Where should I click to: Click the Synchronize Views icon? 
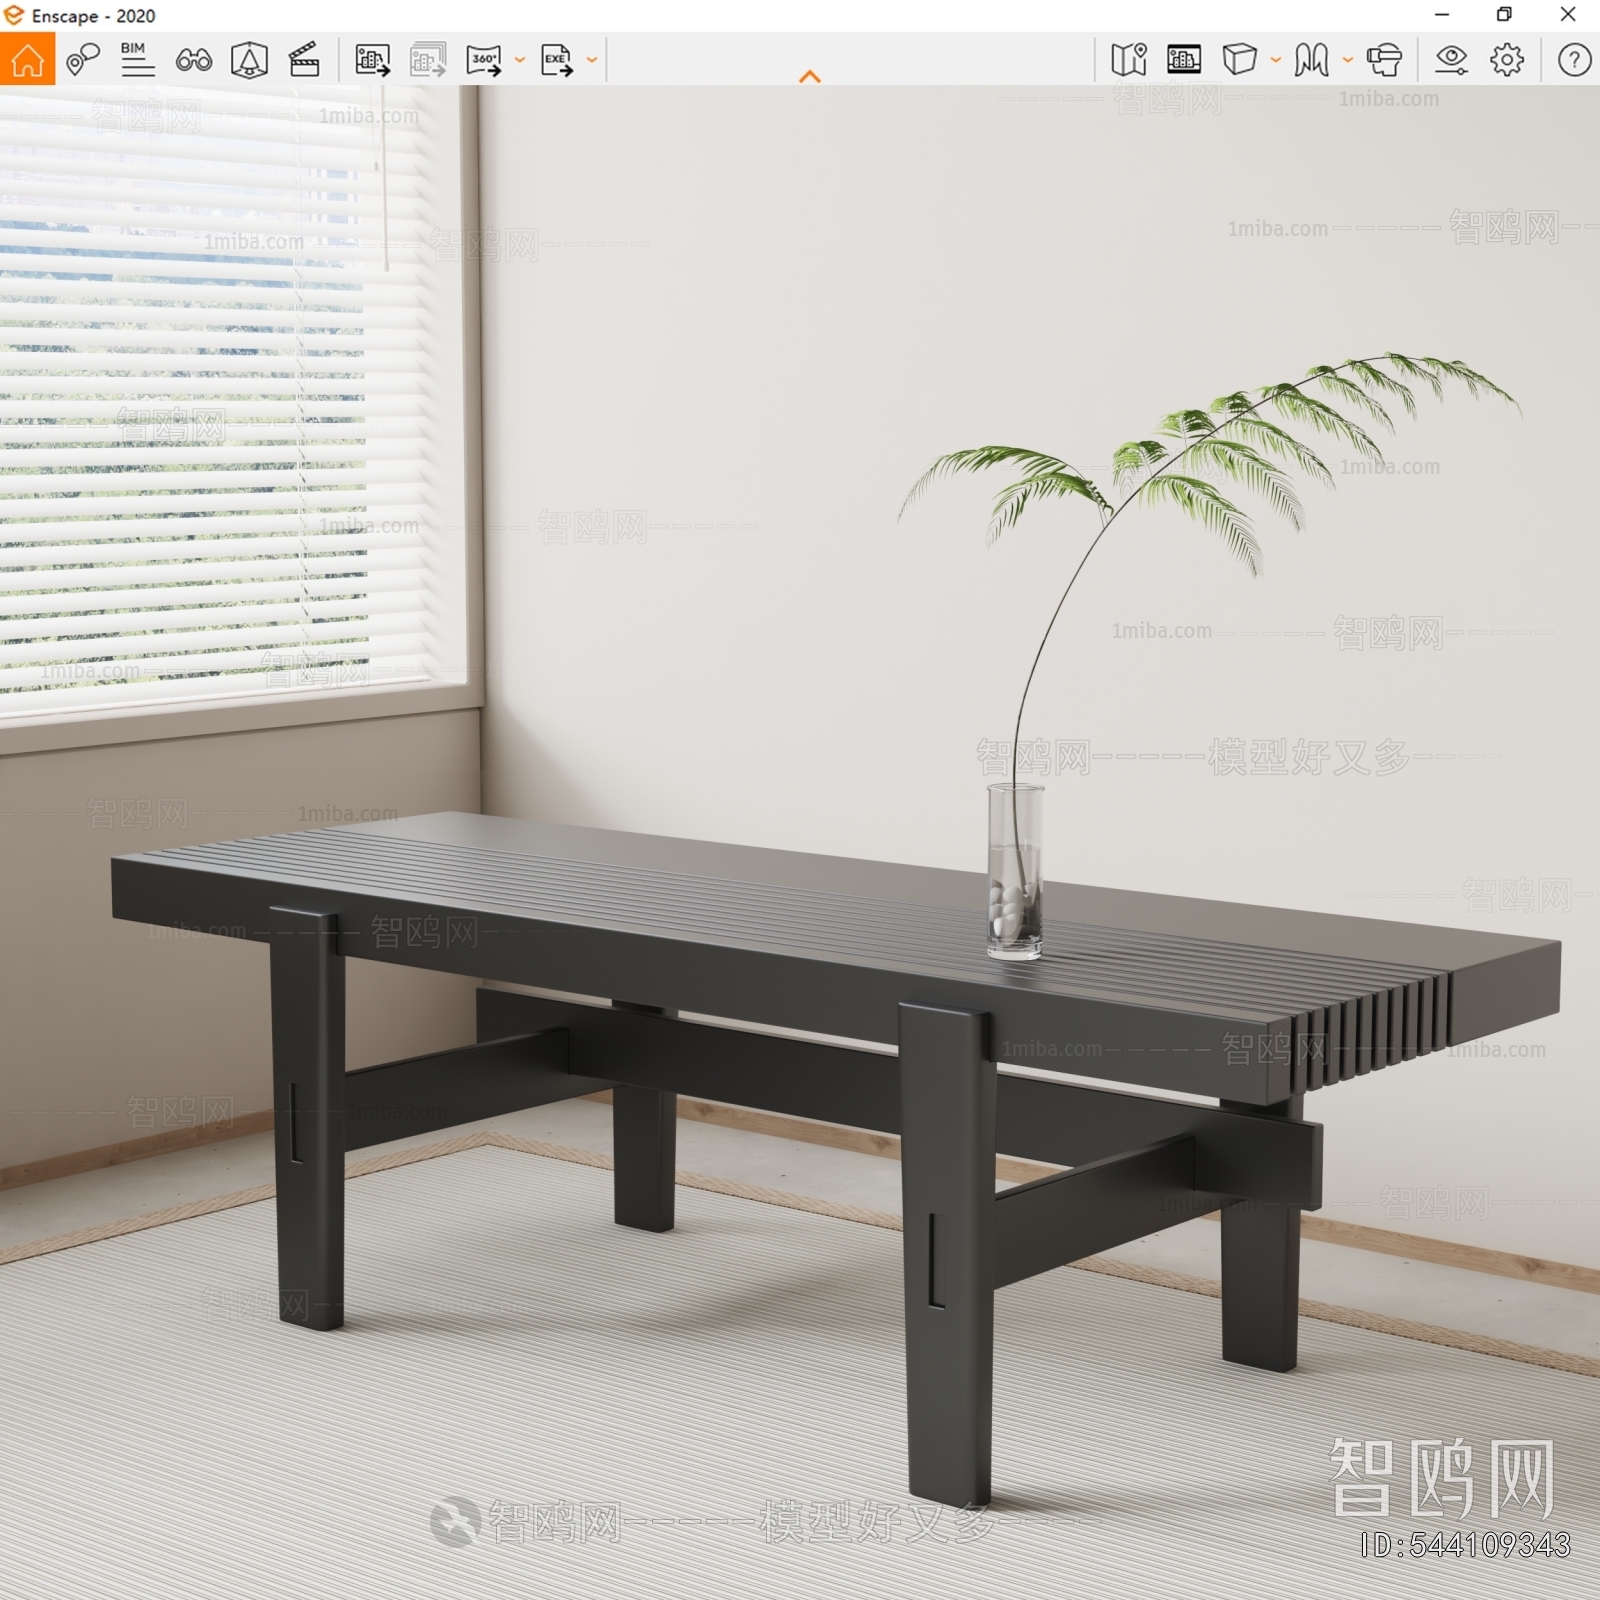pos(249,60)
